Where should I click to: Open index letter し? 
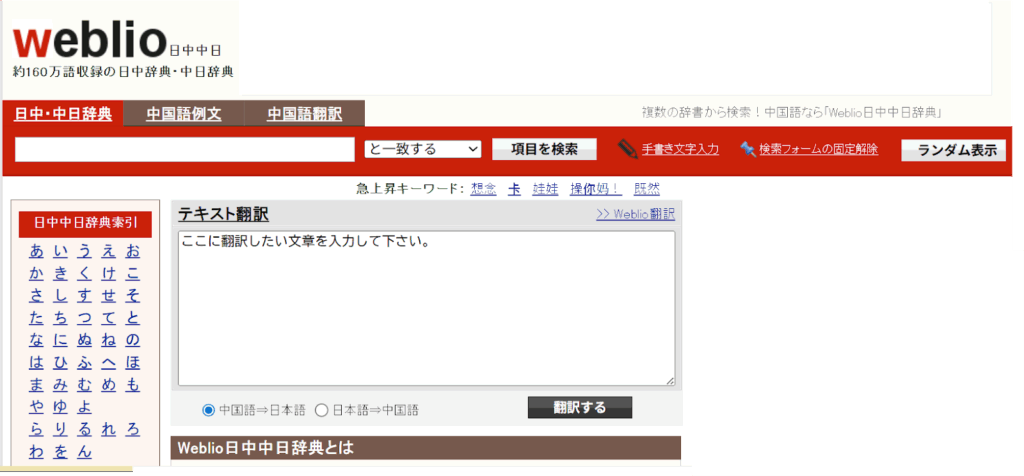coord(61,296)
